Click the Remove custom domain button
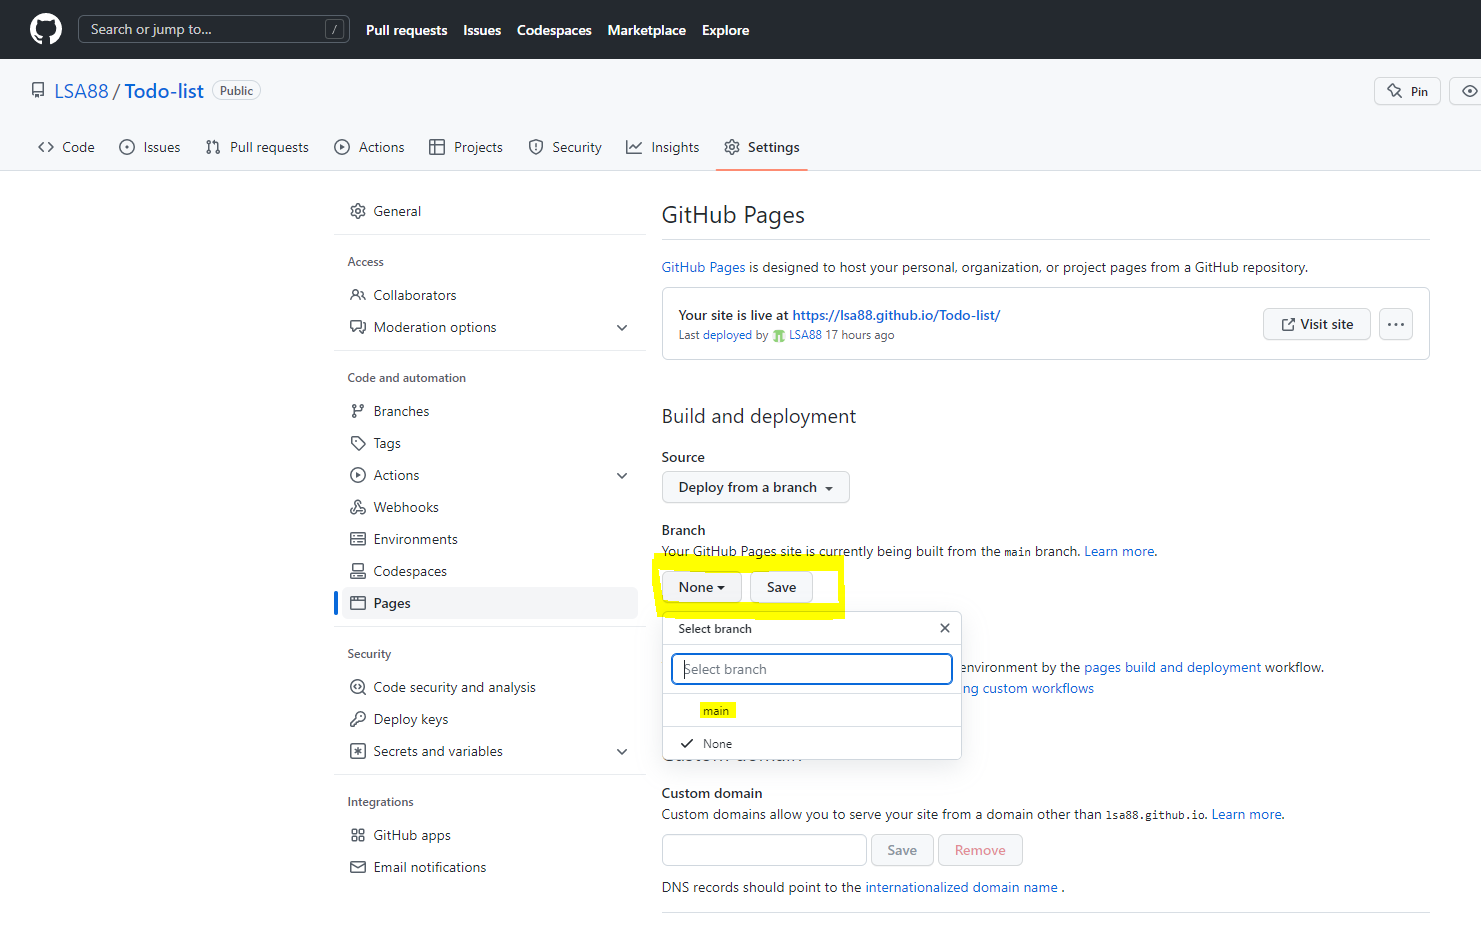1481x925 pixels. click(980, 850)
